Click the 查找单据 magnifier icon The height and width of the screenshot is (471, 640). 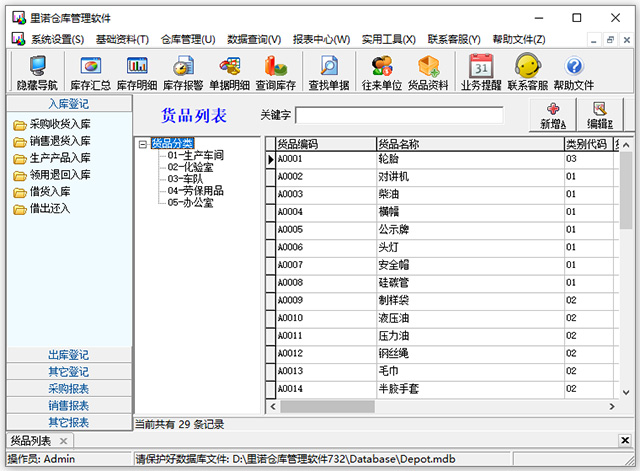[x=329, y=72]
